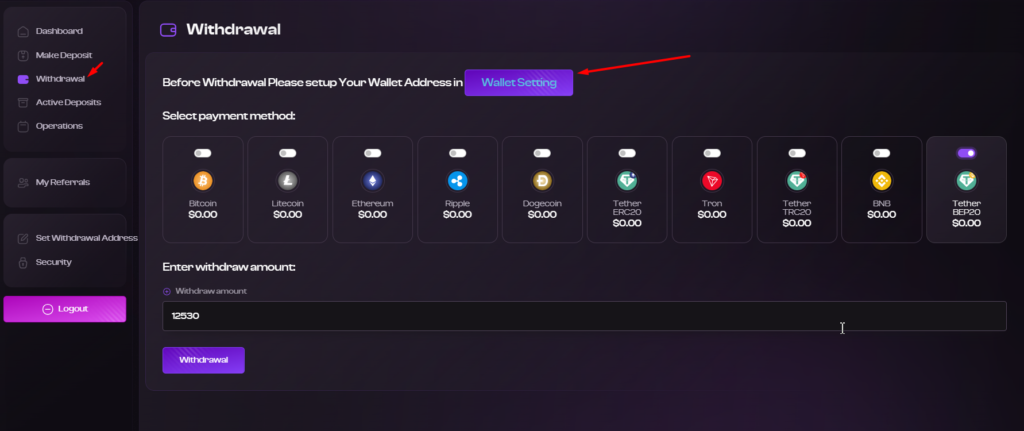The image size is (1024, 431).
Task: Switch on the Ripple payment toggle
Action: pos(457,153)
